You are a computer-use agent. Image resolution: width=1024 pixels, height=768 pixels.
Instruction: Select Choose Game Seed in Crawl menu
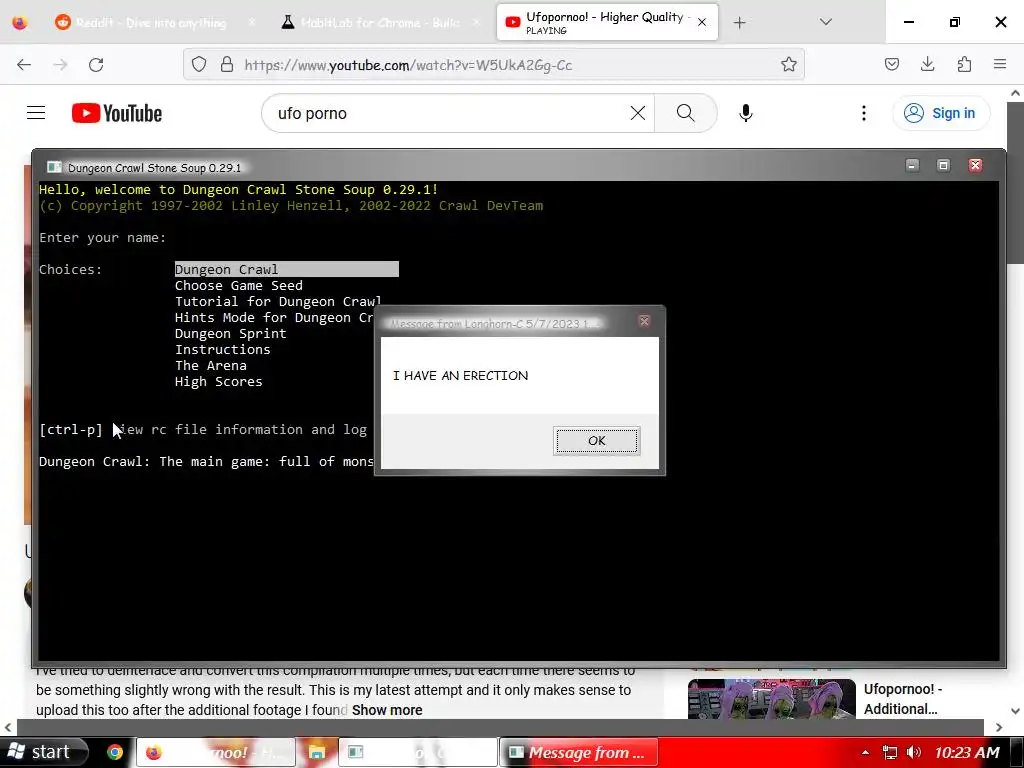238,285
